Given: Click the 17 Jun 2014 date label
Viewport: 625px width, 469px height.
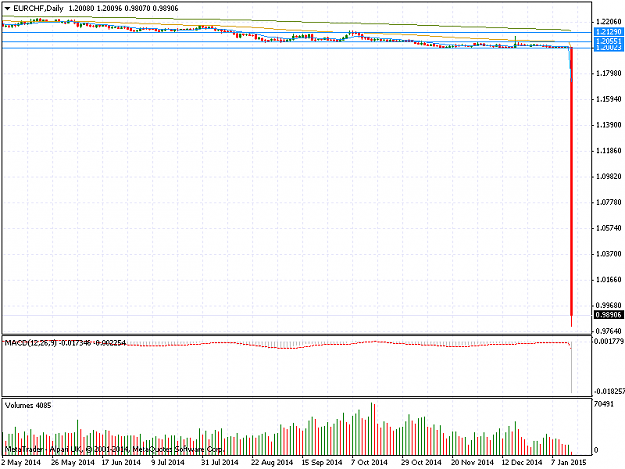Looking at the screenshot, I should pos(121,462).
